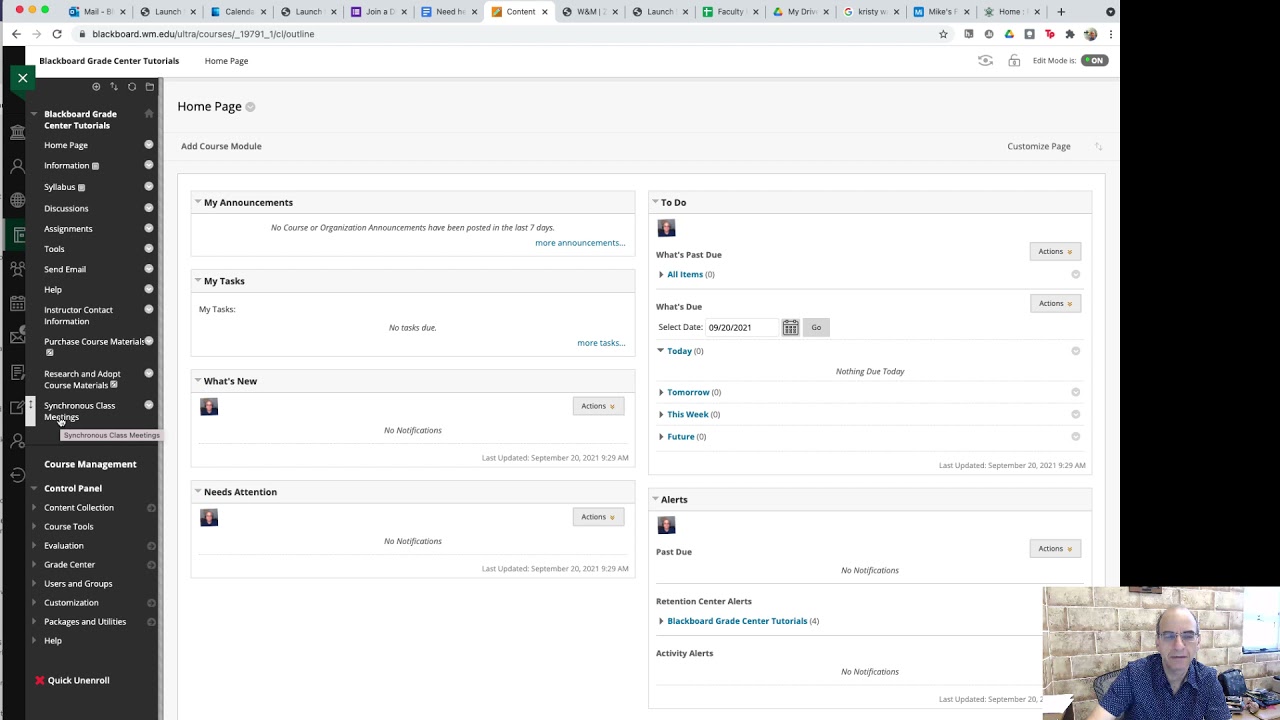Open the Chrome Extensions puzzle icon

click(1069, 34)
